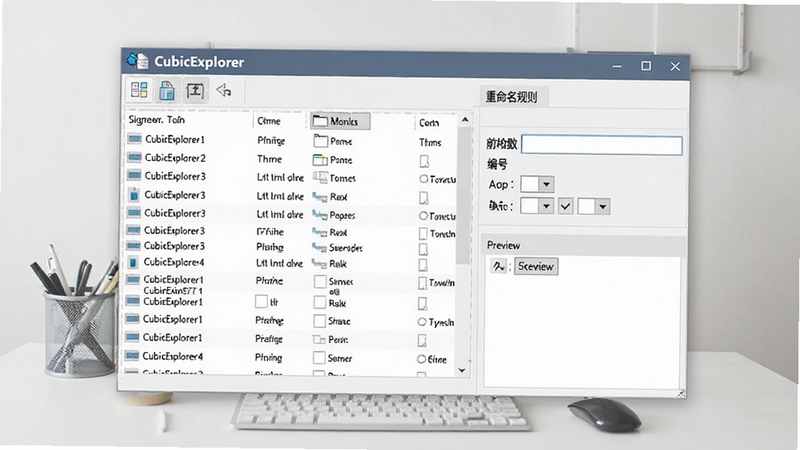Click the folder icon beside "Pome"
This screenshot has width=800, height=450.
[320, 141]
